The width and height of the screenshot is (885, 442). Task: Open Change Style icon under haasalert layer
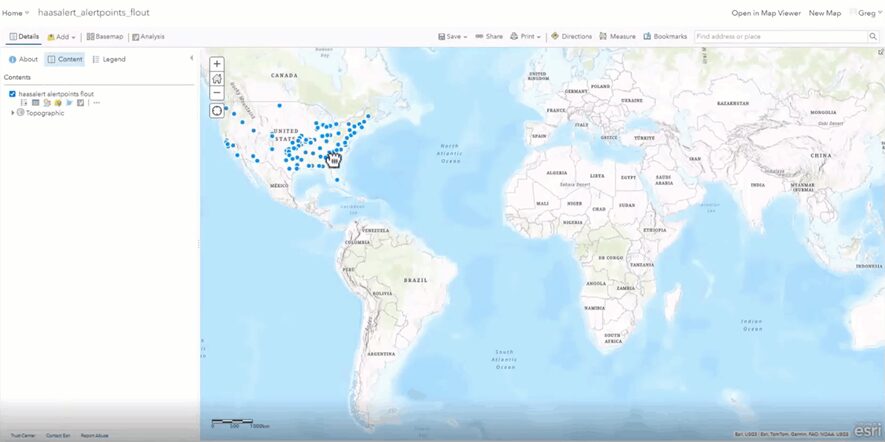coord(47,103)
